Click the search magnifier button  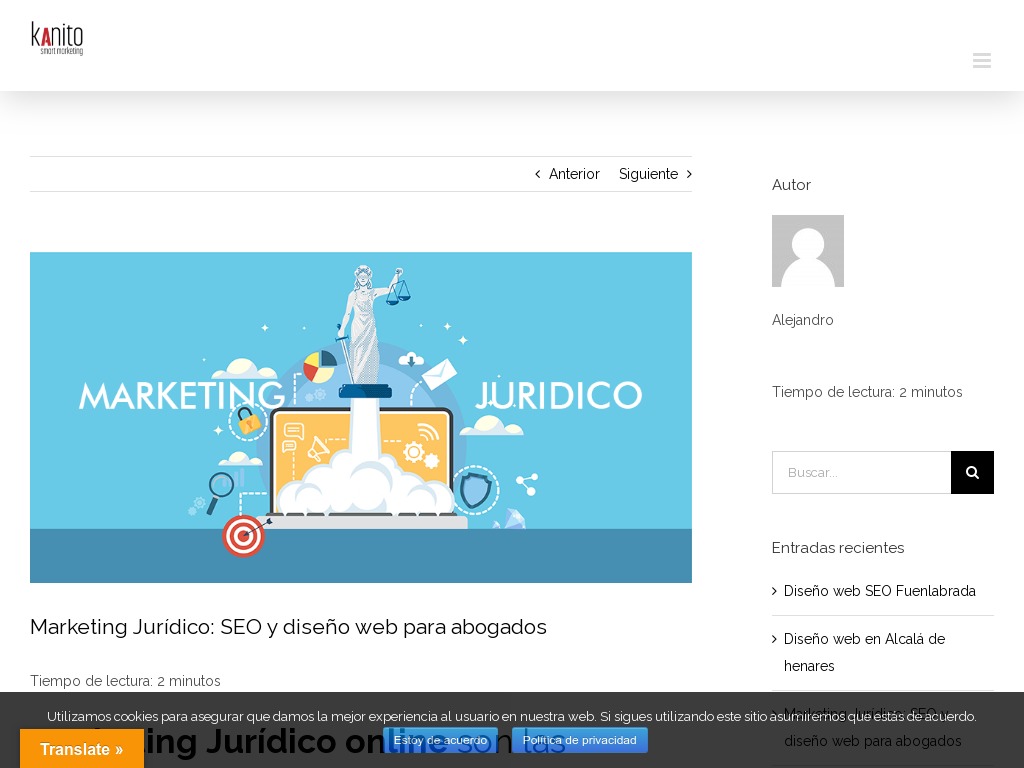971,472
